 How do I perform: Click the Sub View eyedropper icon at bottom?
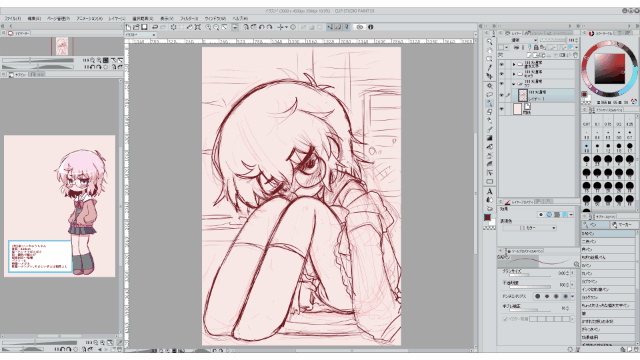(x=120, y=342)
